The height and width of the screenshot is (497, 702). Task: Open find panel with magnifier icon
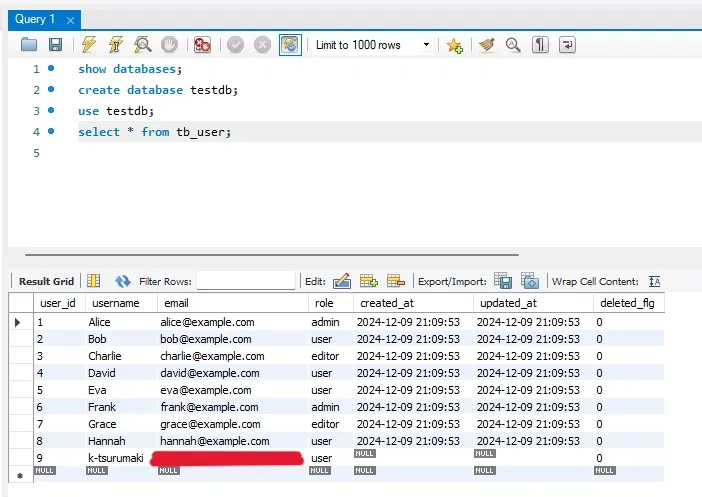(513, 45)
